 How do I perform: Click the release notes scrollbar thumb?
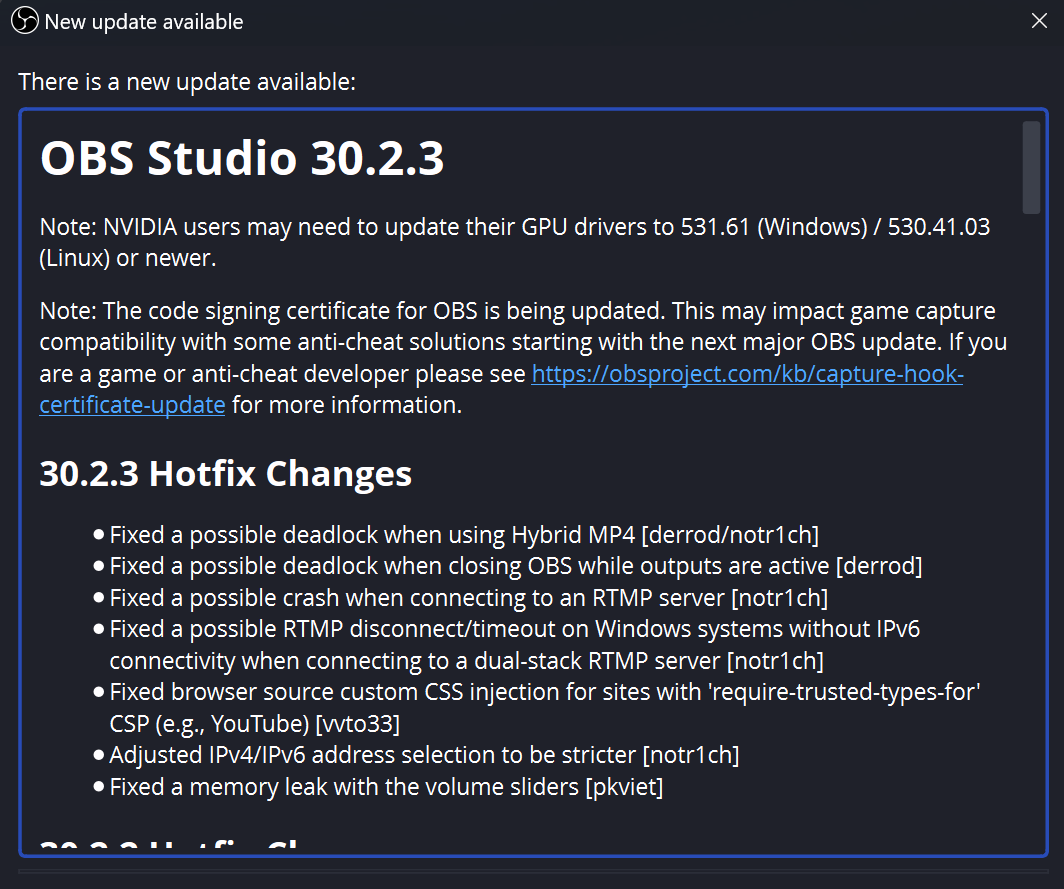click(1030, 167)
